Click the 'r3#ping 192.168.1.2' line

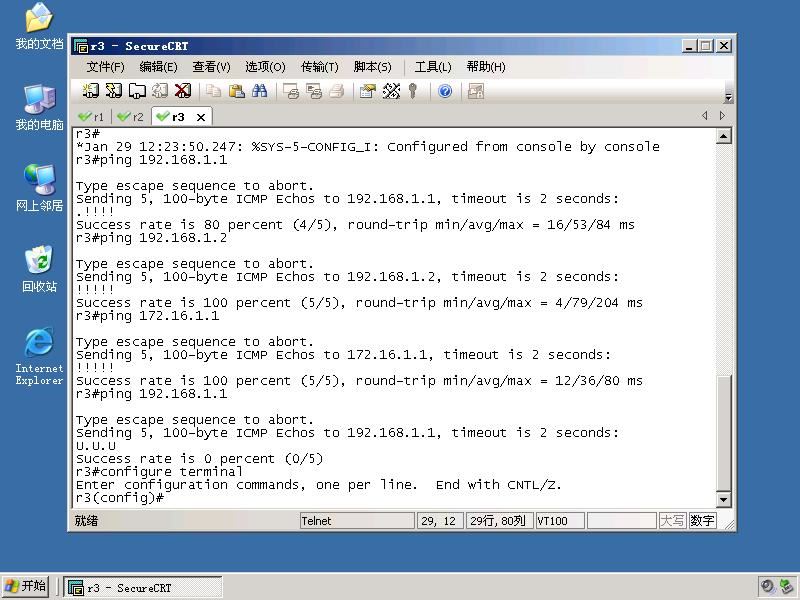(152, 238)
